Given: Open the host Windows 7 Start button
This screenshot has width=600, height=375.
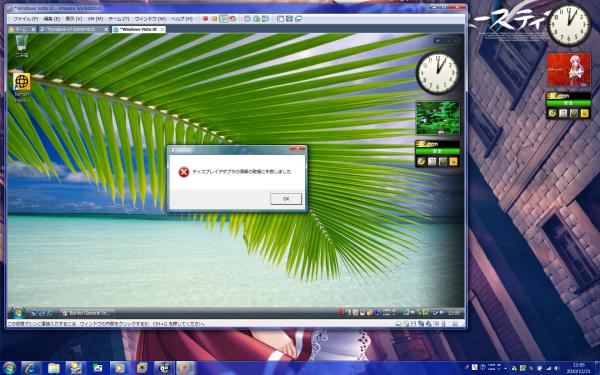Looking at the screenshot, I should 9,368.
